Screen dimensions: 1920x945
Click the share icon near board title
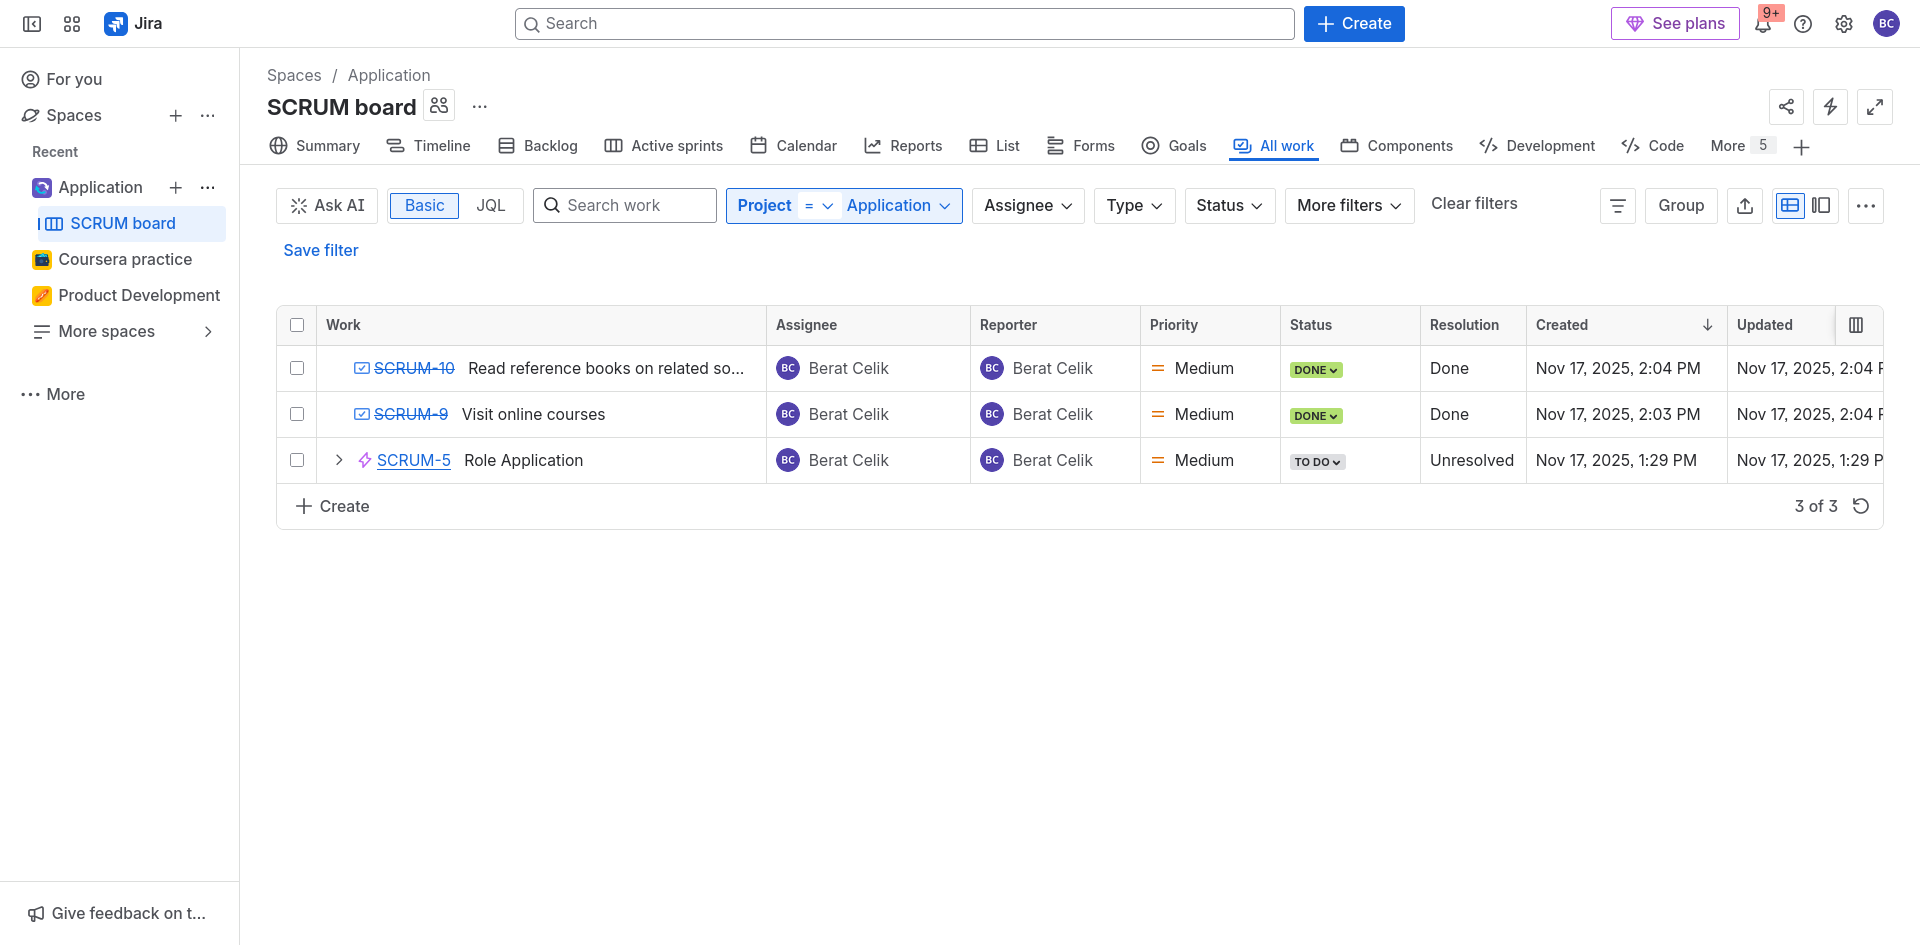[x=1786, y=106]
